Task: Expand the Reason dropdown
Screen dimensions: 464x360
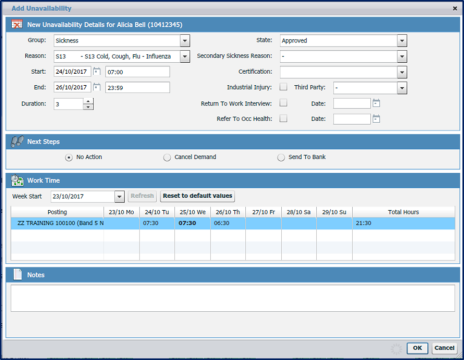Action: (185, 56)
